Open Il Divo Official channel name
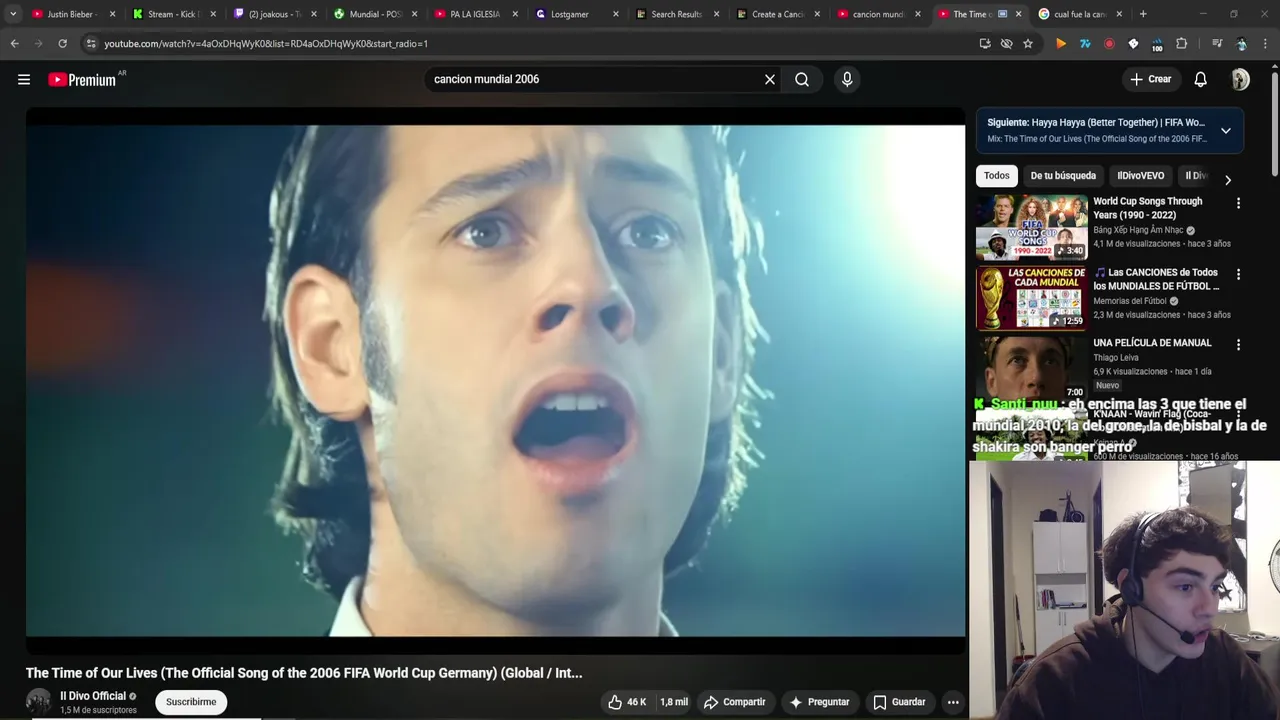Screen dimensions: 1280x720 [93, 696]
